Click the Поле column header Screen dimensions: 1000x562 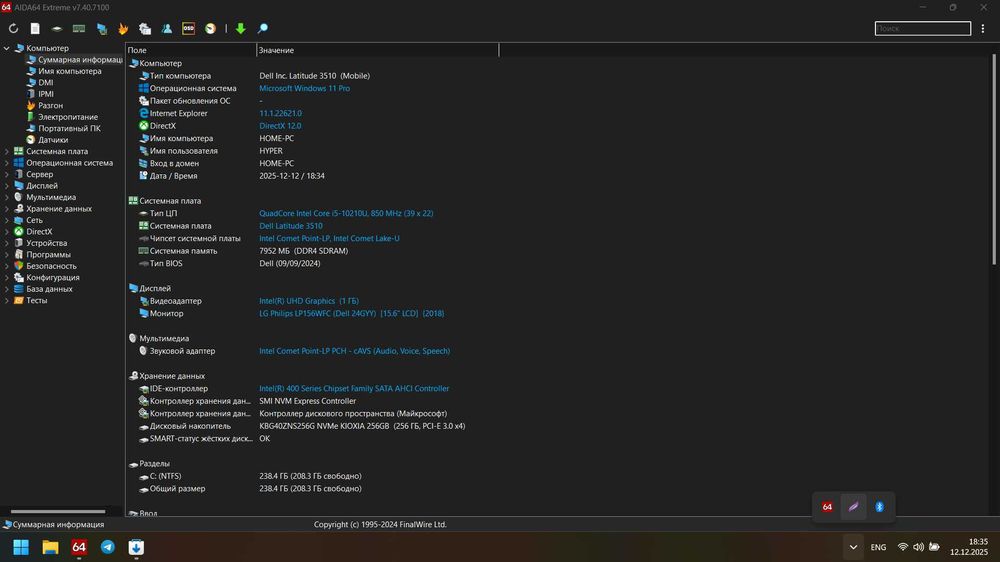pos(191,50)
